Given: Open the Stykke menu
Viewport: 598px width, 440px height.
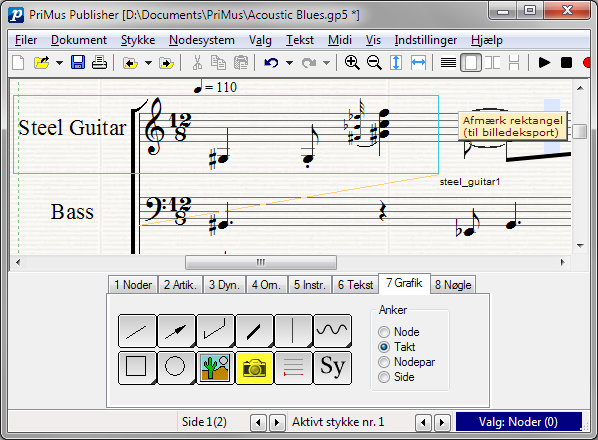Looking at the screenshot, I should [138, 40].
